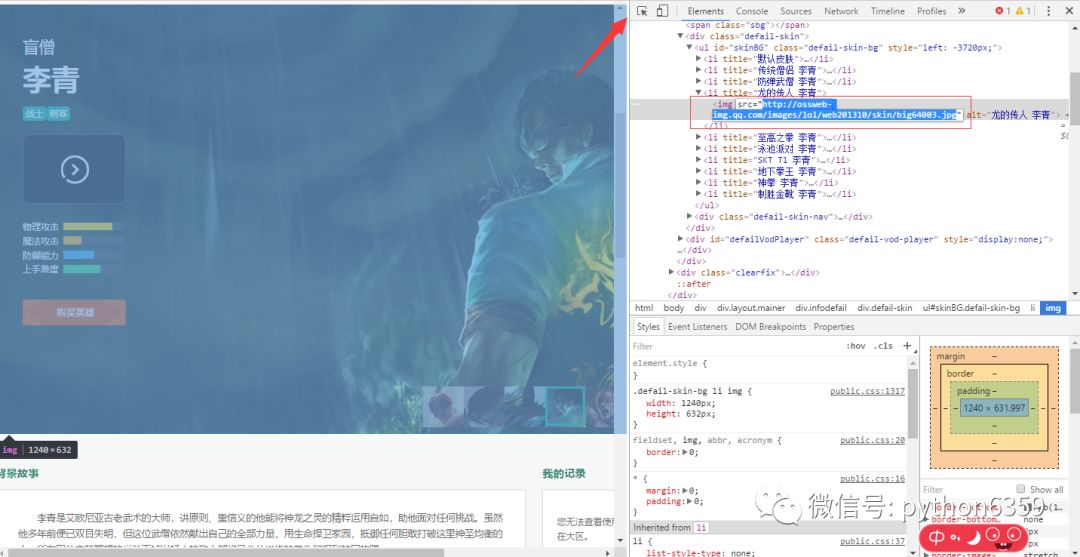Open the public.css:37 source link
The width and height of the screenshot is (1080, 557).
pyautogui.click(x=872, y=541)
